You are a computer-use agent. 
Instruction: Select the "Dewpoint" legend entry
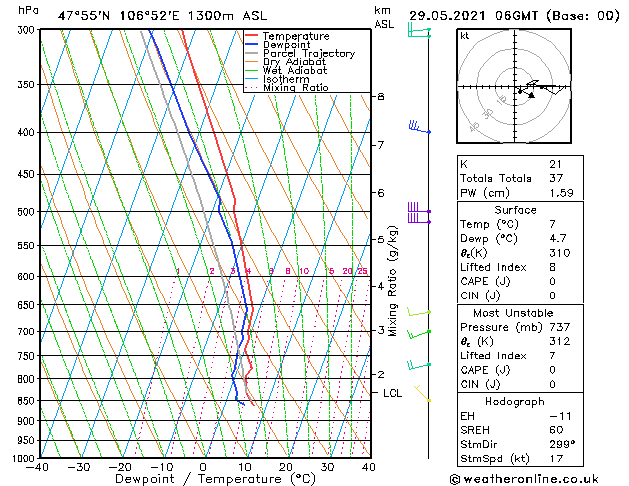pos(286,45)
